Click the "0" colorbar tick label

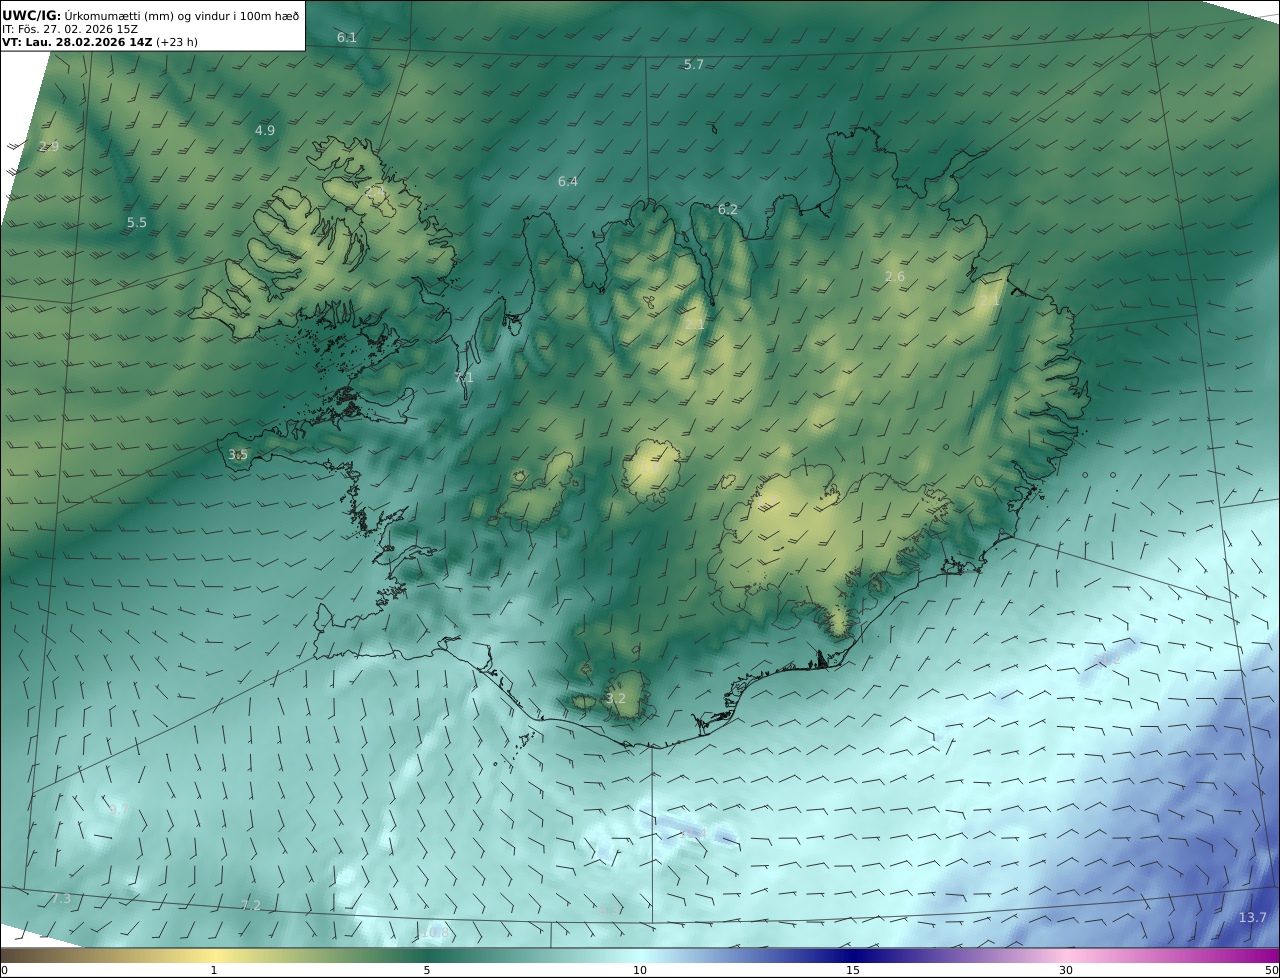coord(4,970)
